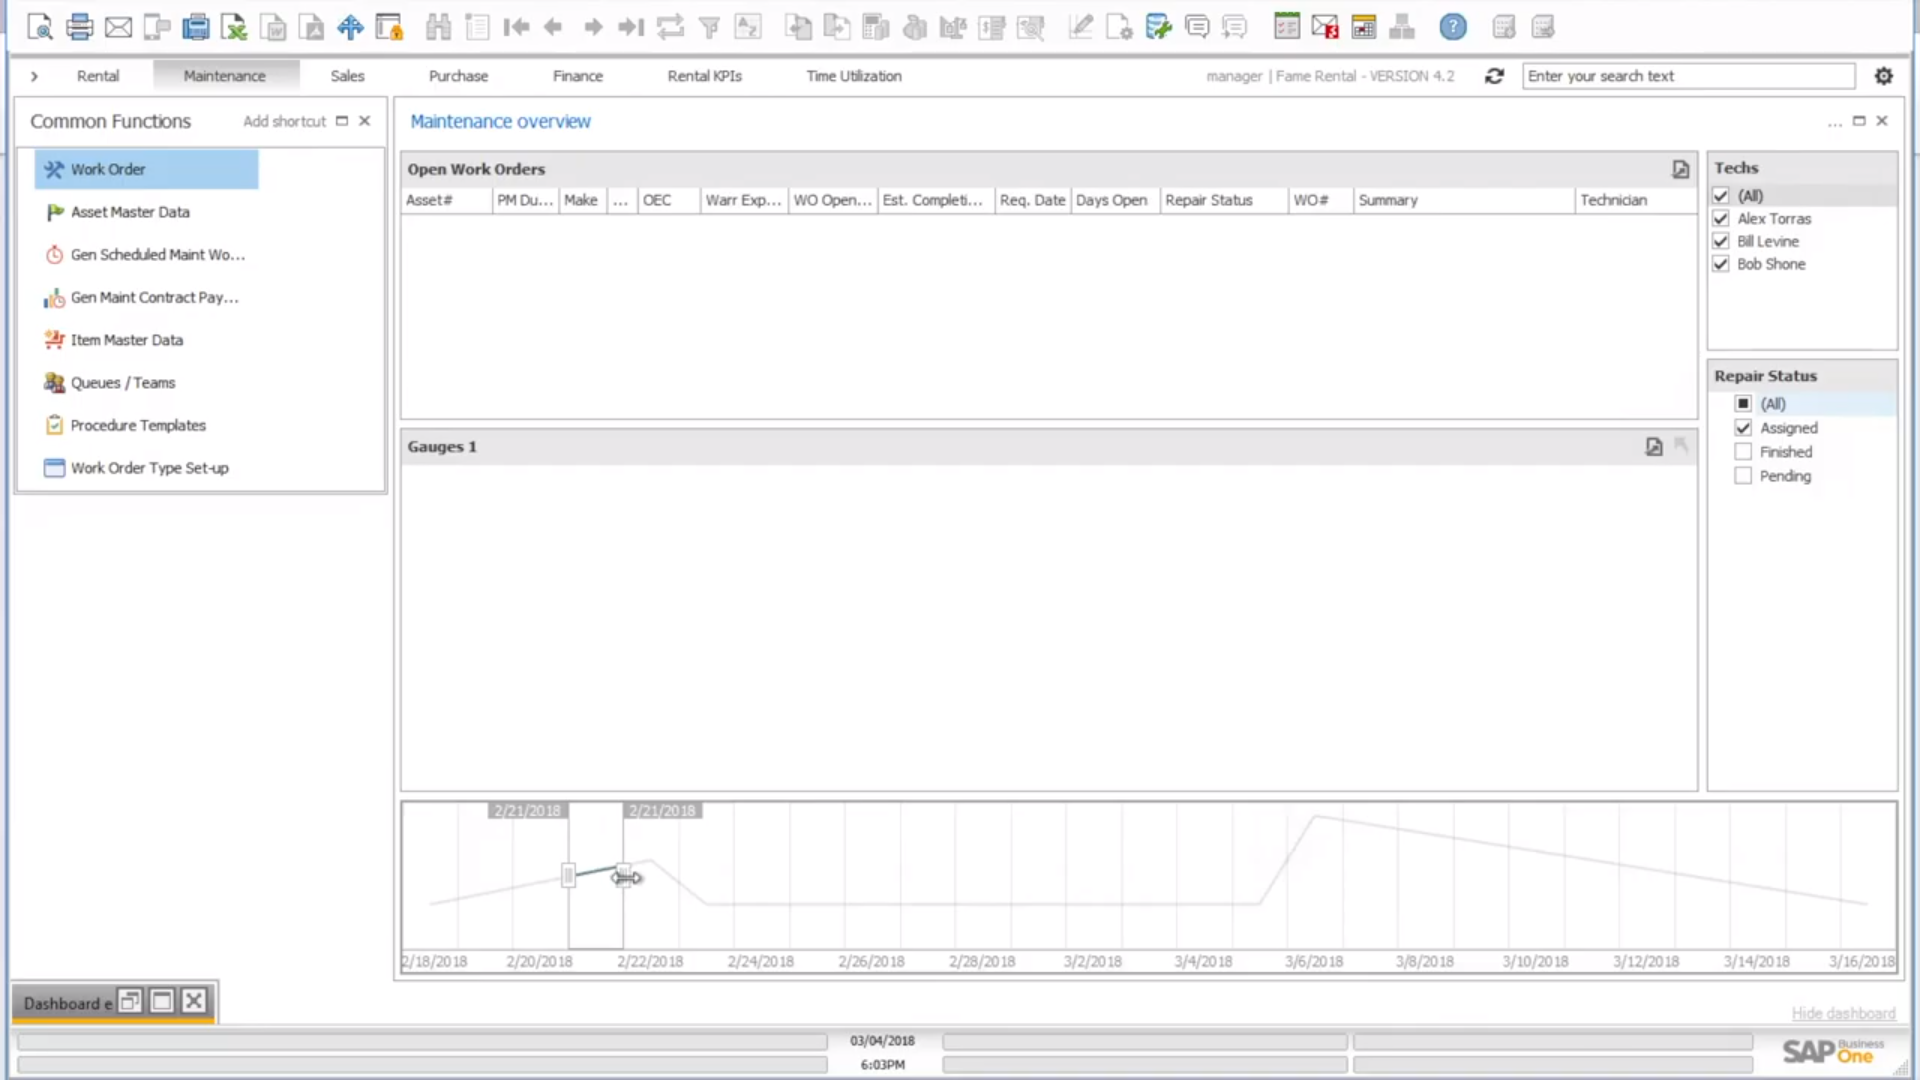The width and height of the screenshot is (1920, 1080).
Task: Expand the menu chevron left of Rental
Action: click(34, 76)
